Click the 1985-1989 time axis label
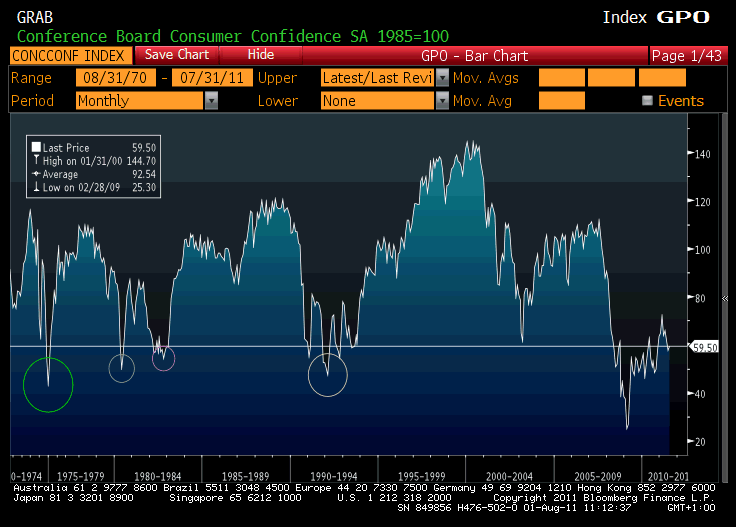Screen dimensions: 736x527 pyautogui.click(x=245, y=476)
